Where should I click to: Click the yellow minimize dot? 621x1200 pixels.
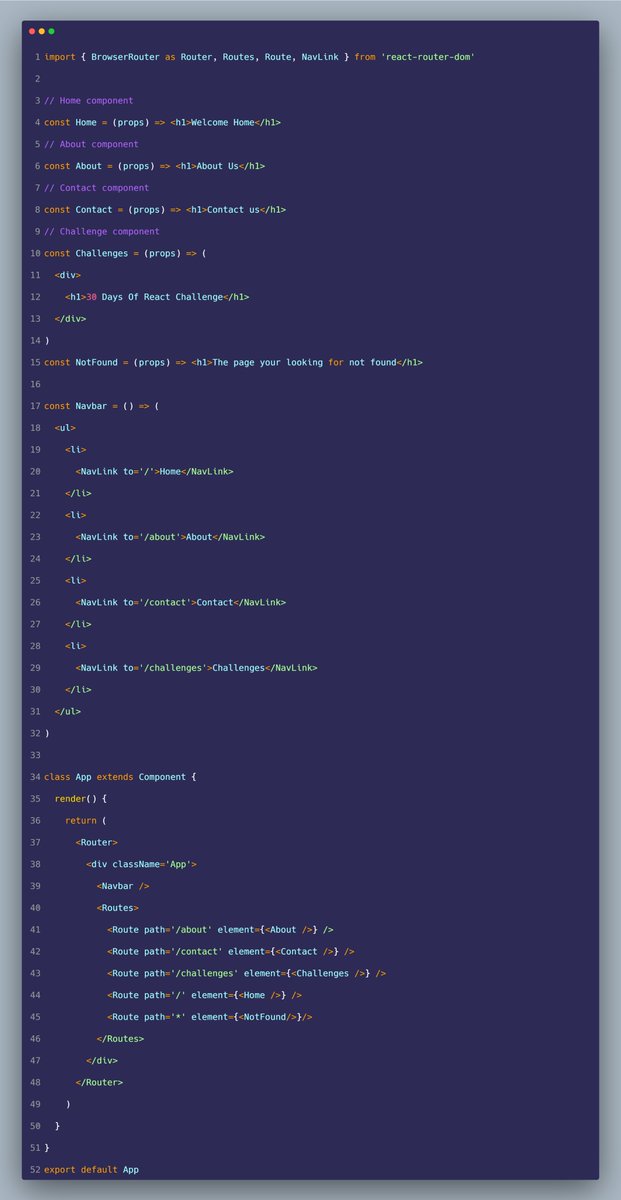point(42,31)
